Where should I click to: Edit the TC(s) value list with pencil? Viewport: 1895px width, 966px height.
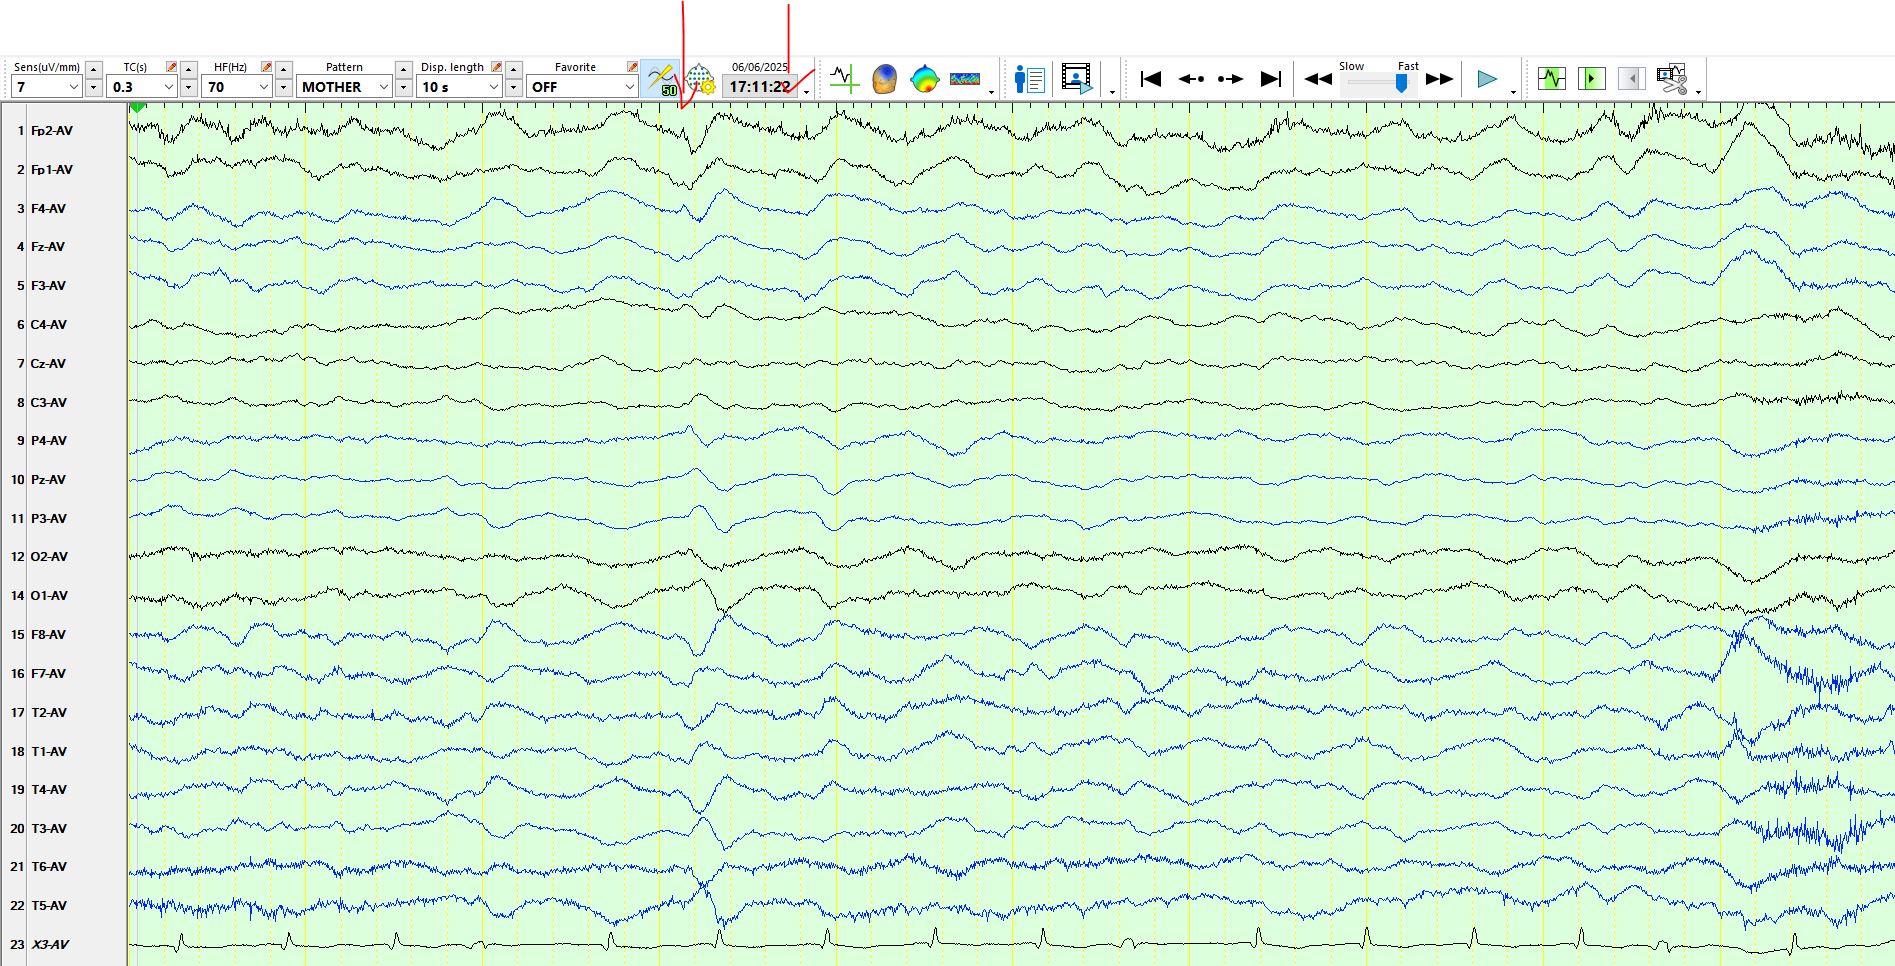click(x=171, y=67)
